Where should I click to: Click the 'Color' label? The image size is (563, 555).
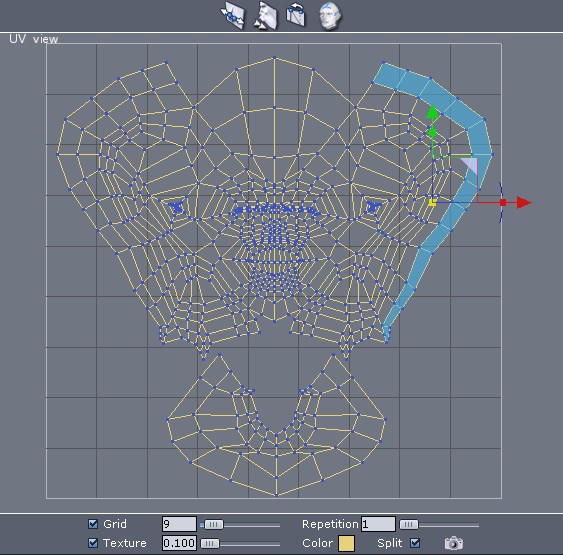click(317, 543)
